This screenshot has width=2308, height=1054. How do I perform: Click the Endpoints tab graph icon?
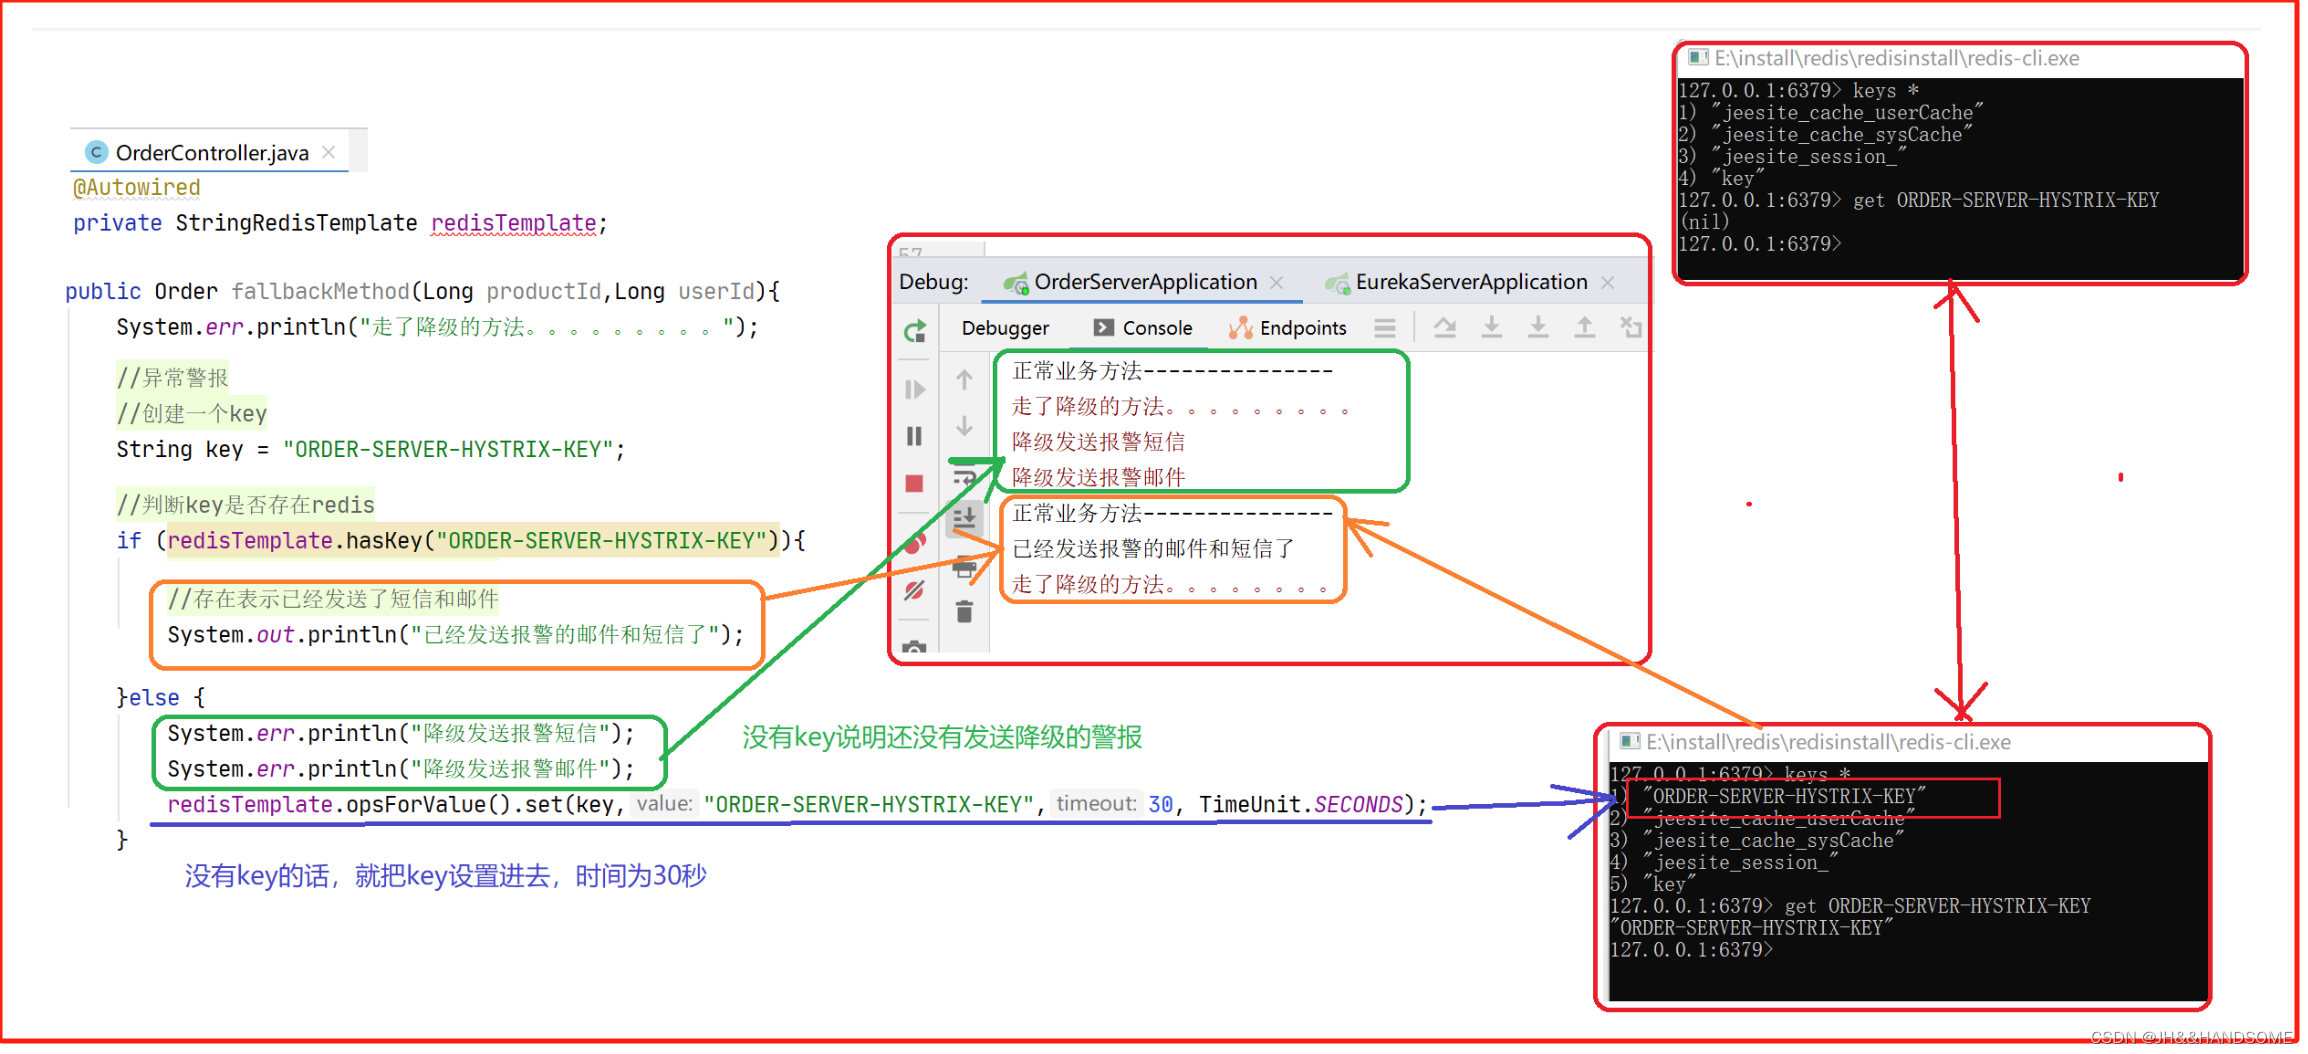(1241, 328)
